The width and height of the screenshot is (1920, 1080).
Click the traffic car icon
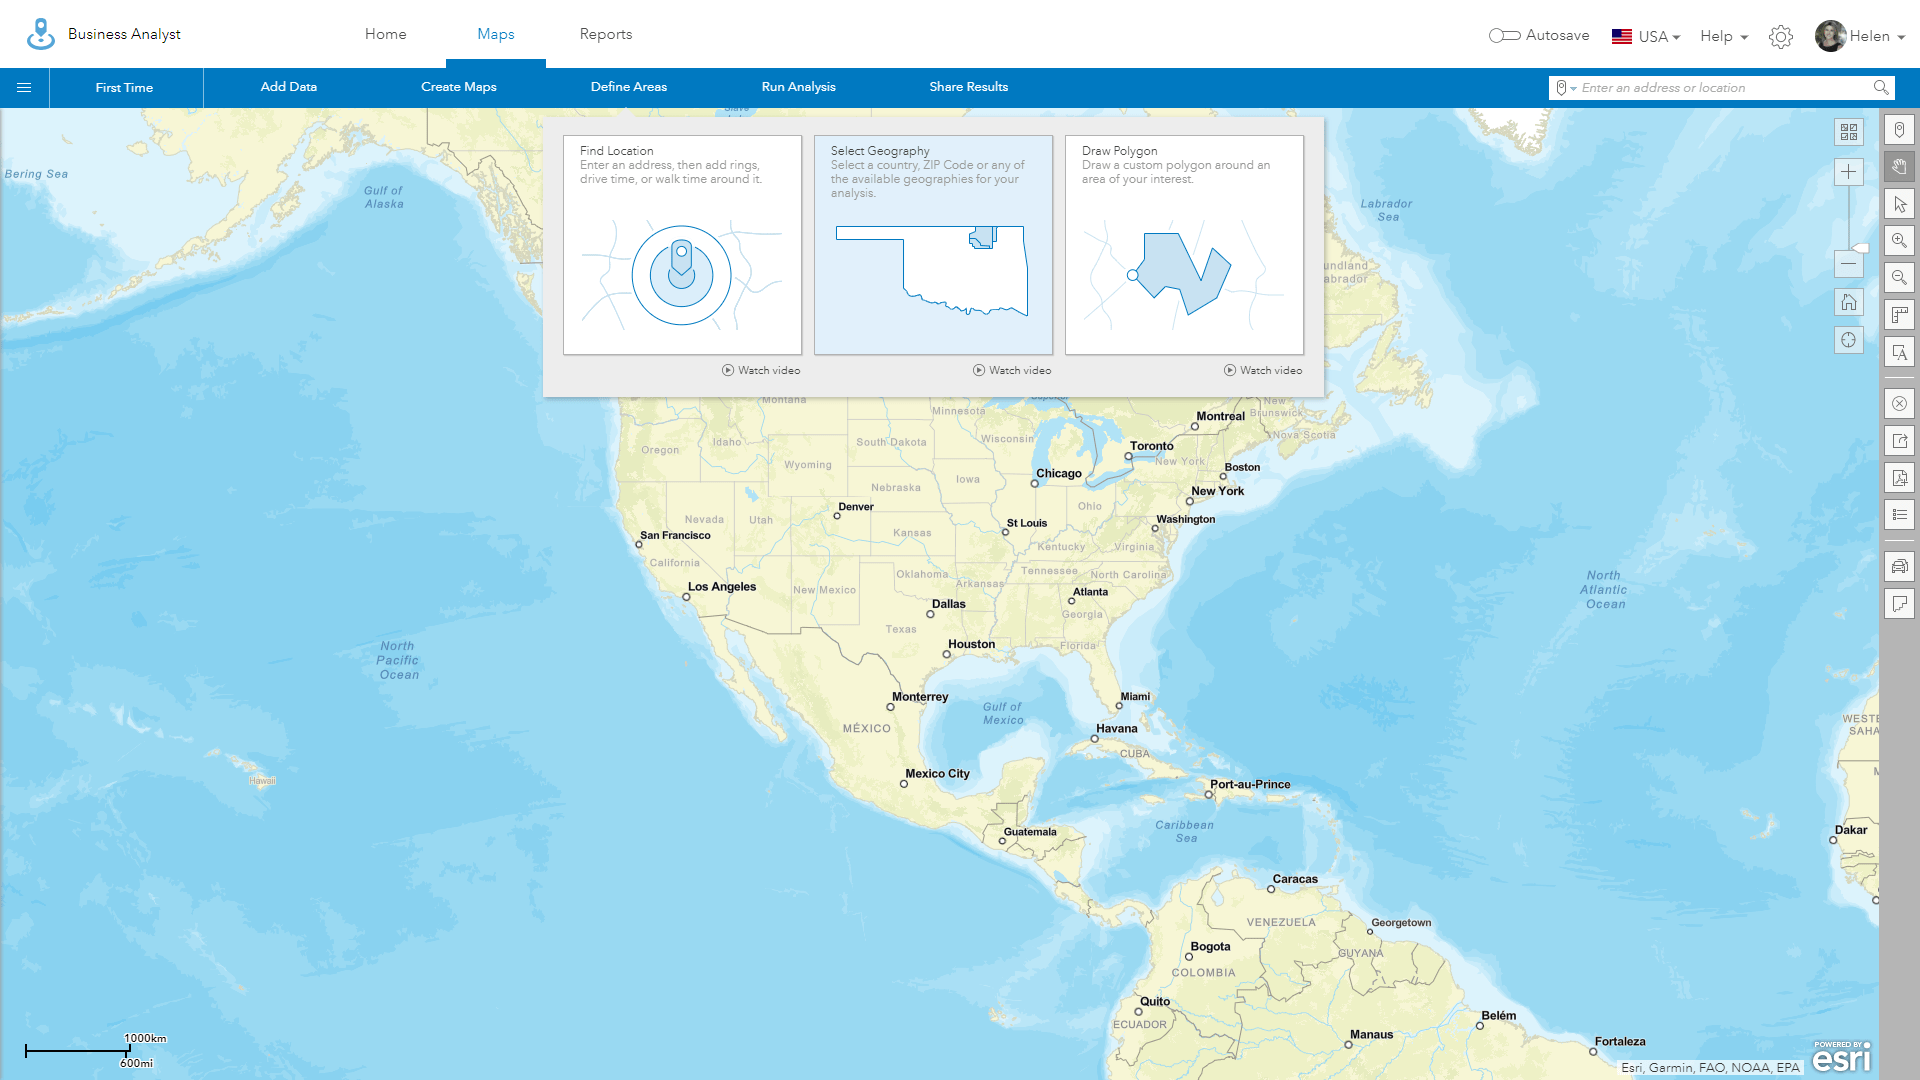(1899, 567)
